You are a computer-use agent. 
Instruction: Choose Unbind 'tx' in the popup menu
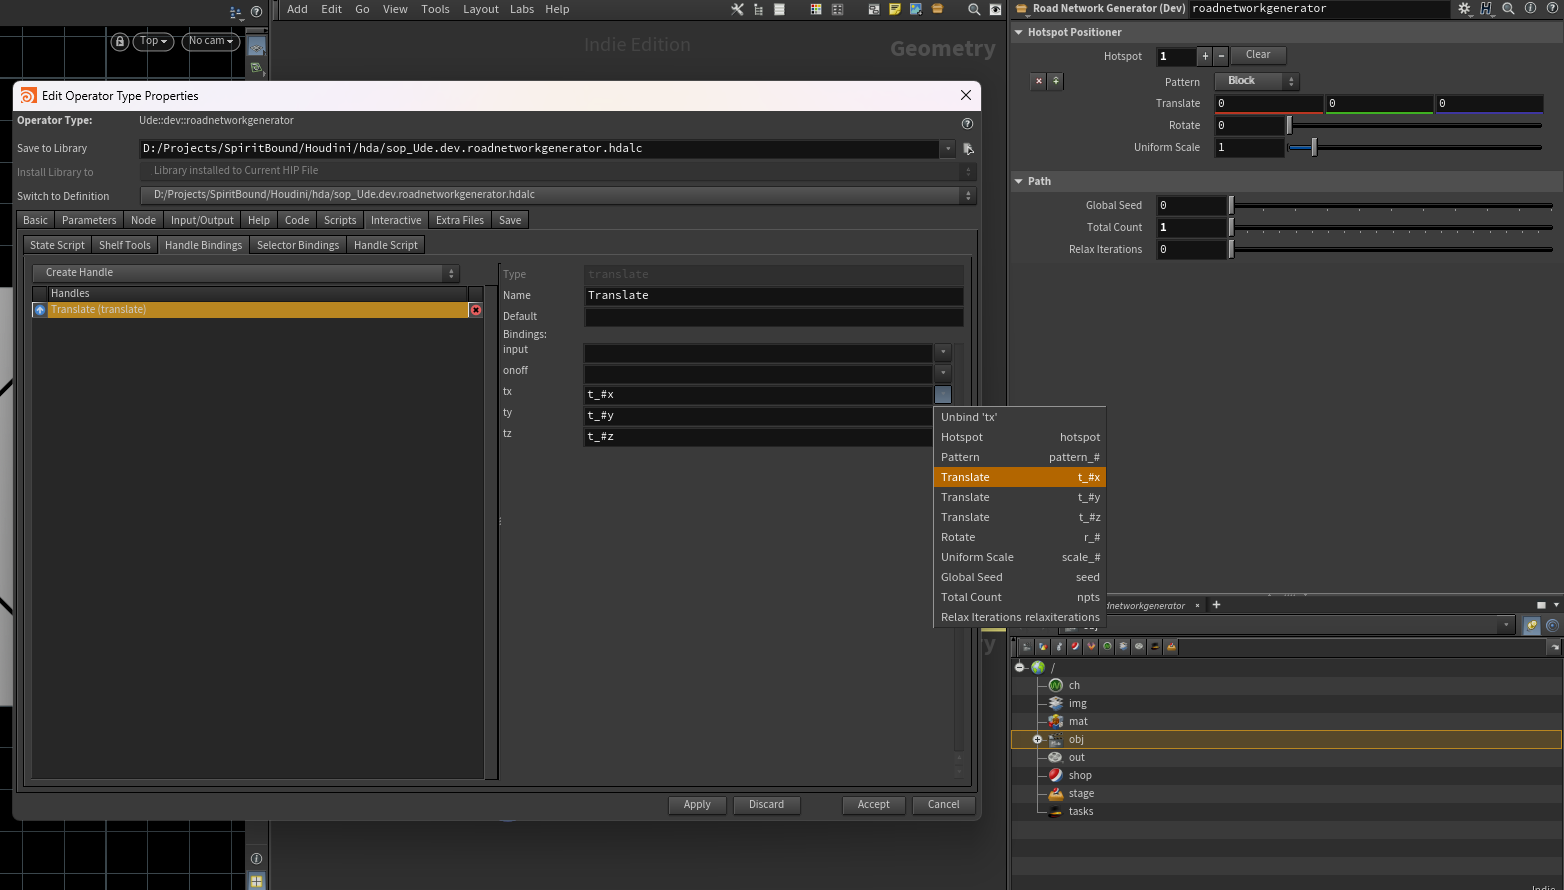pyautogui.click(x=1020, y=417)
